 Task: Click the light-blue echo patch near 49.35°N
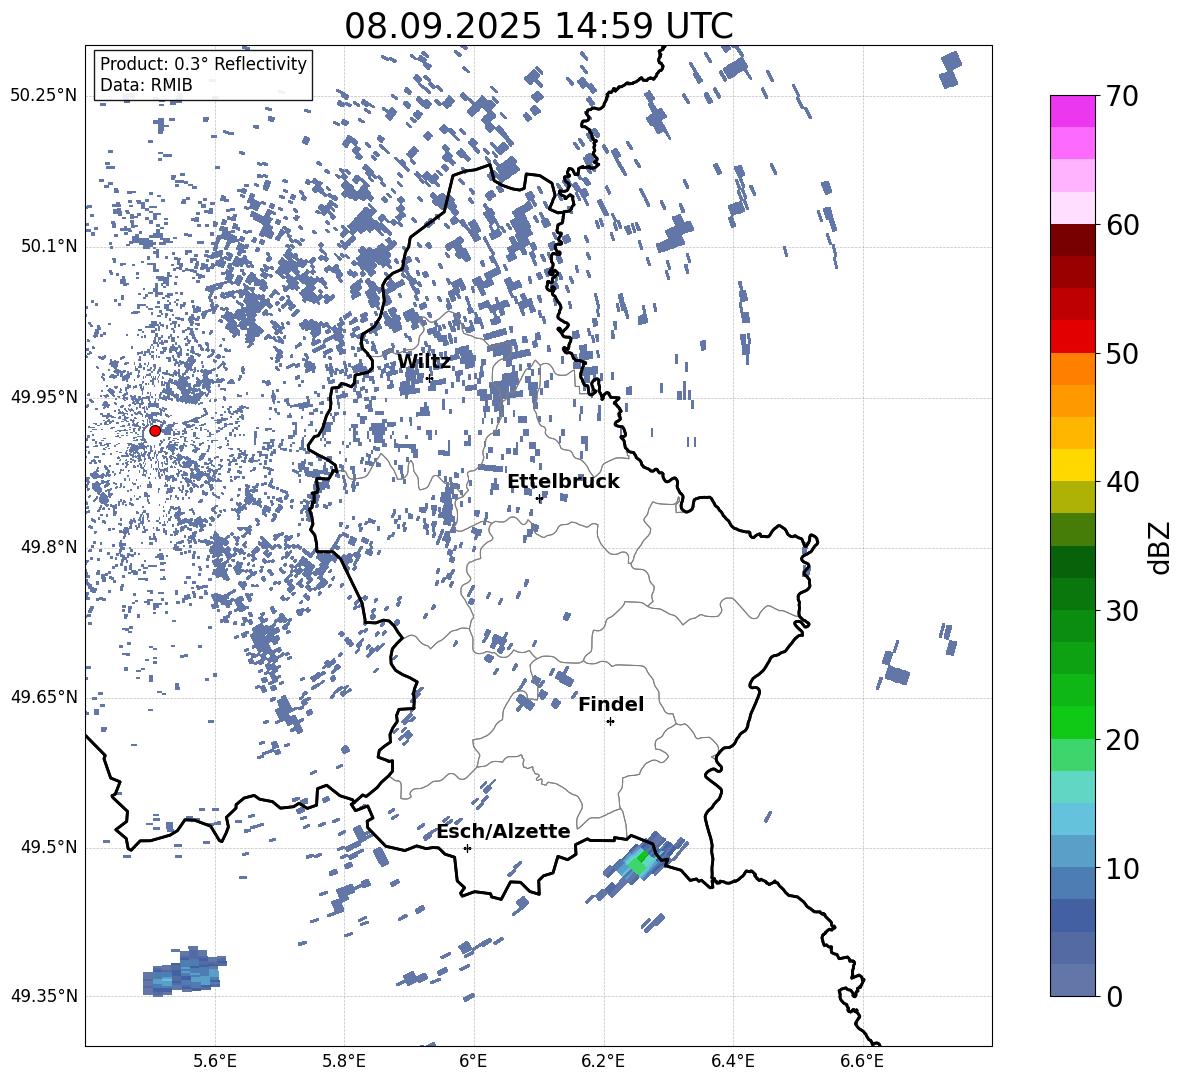click(185, 972)
